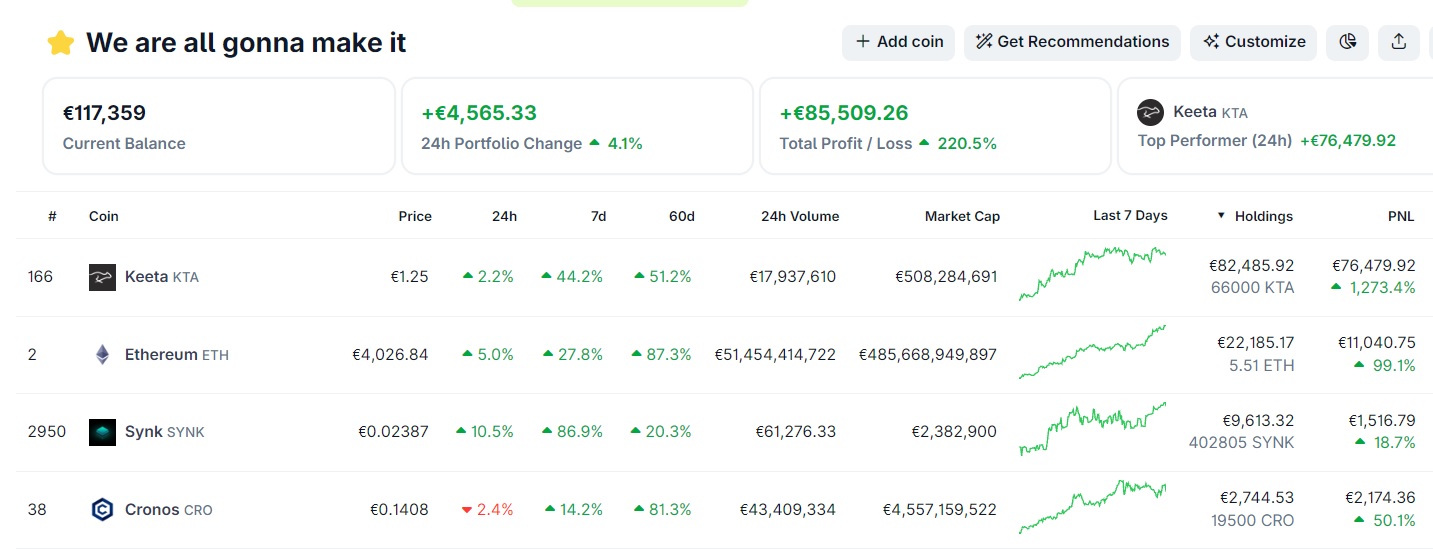The width and height of the screenshot is (1433, 549).
Task: Click the Synk coin logo
Action: pos(102,432)
